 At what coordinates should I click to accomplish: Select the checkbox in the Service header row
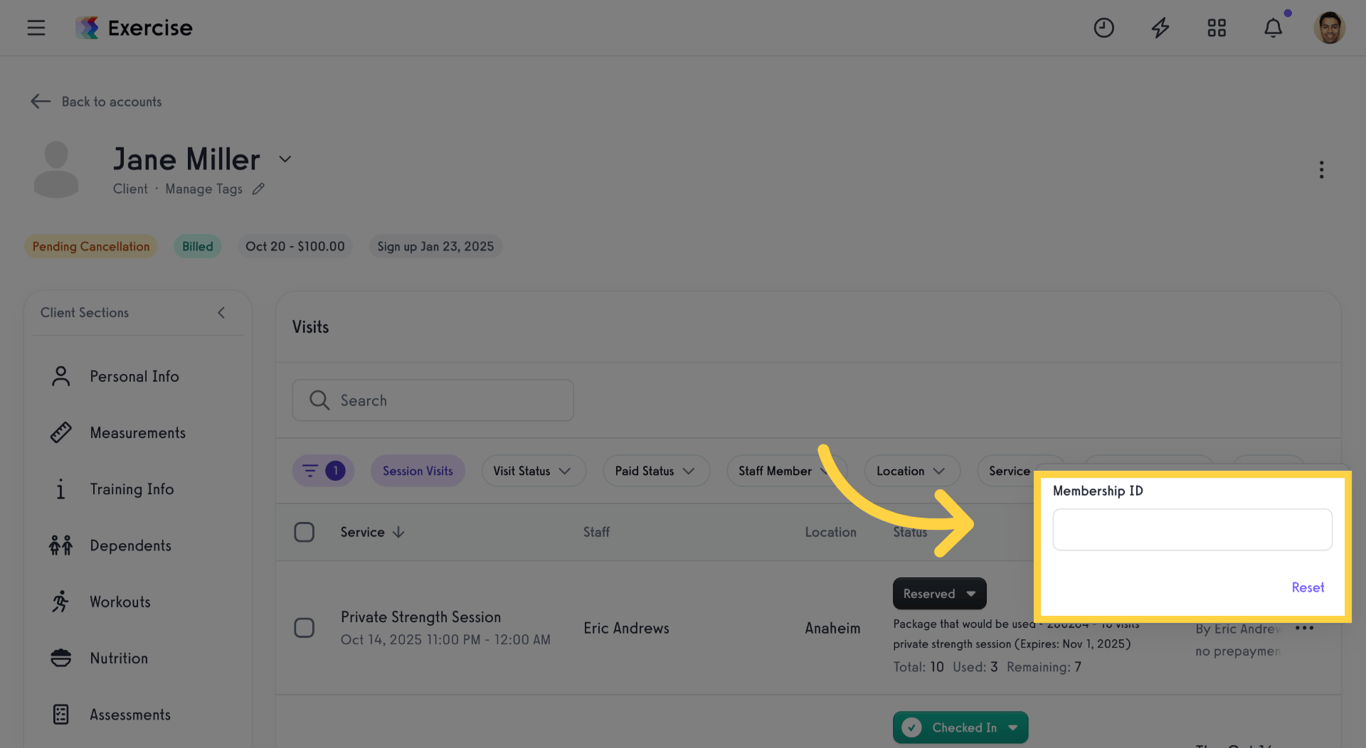coord(305,531)
